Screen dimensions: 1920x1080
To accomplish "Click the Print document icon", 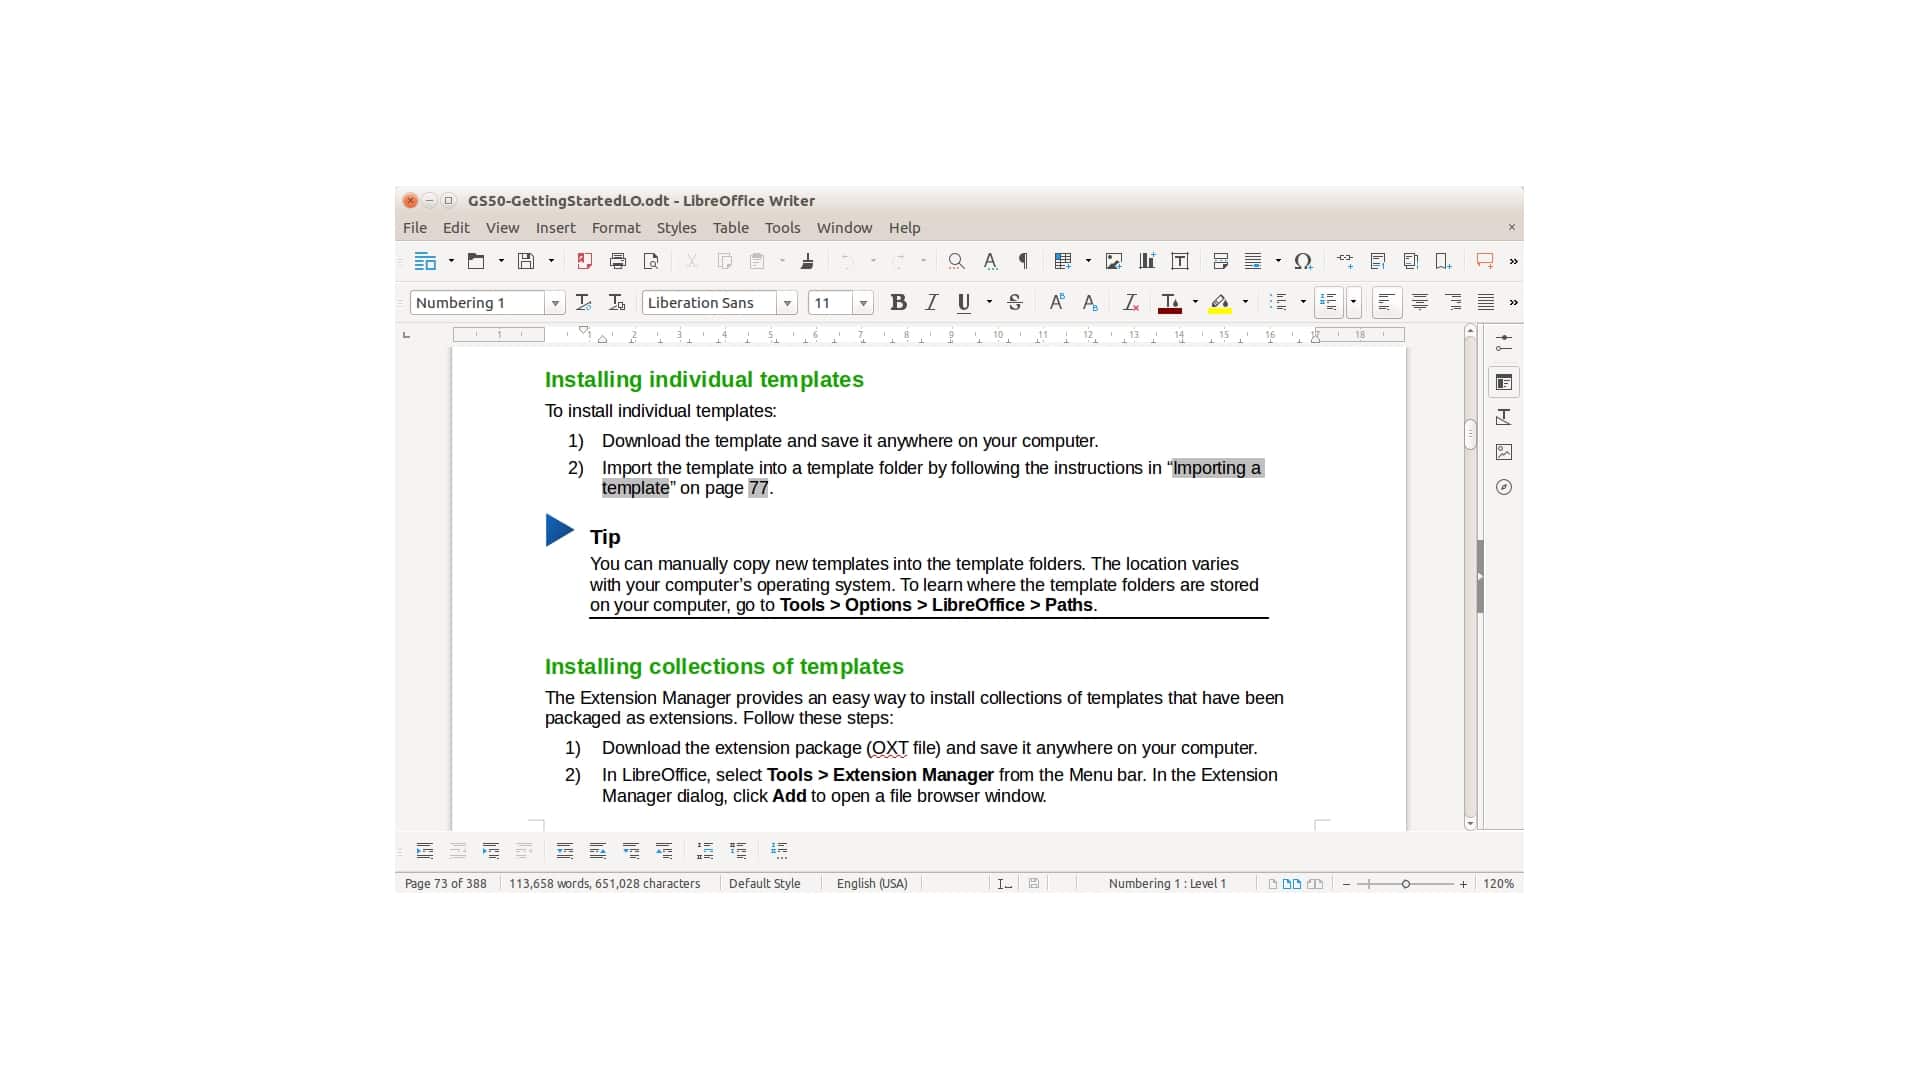I will (616, 261).
